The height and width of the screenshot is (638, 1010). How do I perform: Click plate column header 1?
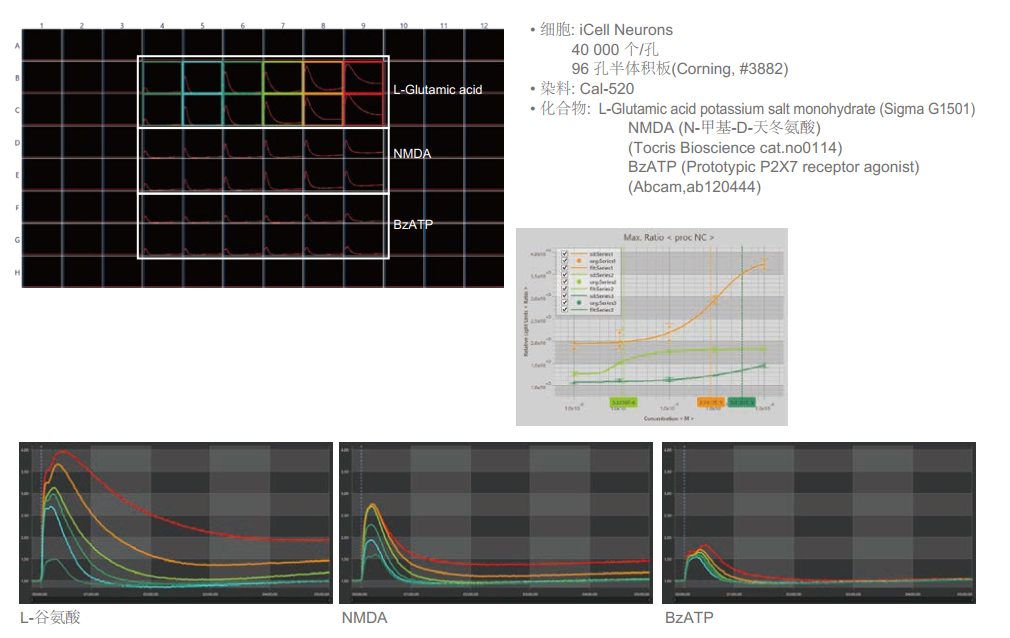coord(40,24)
